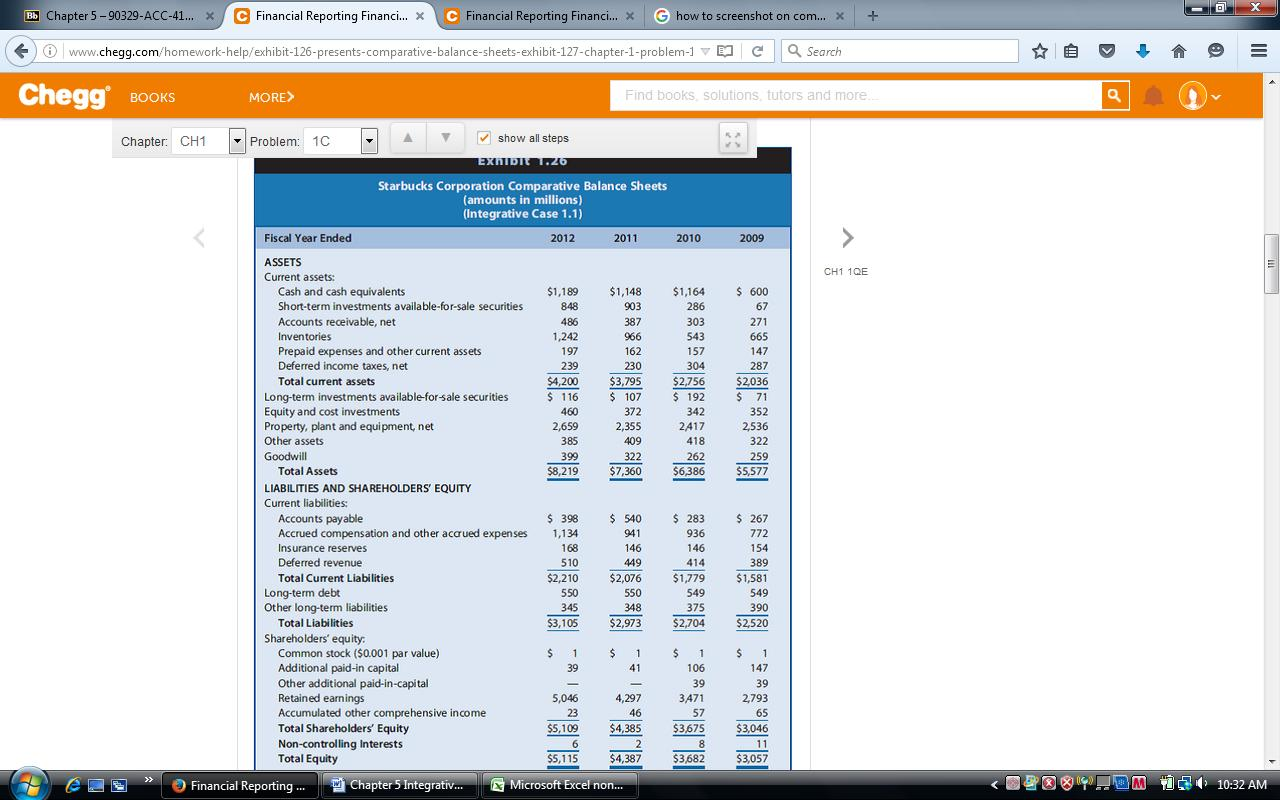The width and height of the screenshot is (1280, 800).
Task: Open the URL history dropdown arrow
Action: coord(706,51)
